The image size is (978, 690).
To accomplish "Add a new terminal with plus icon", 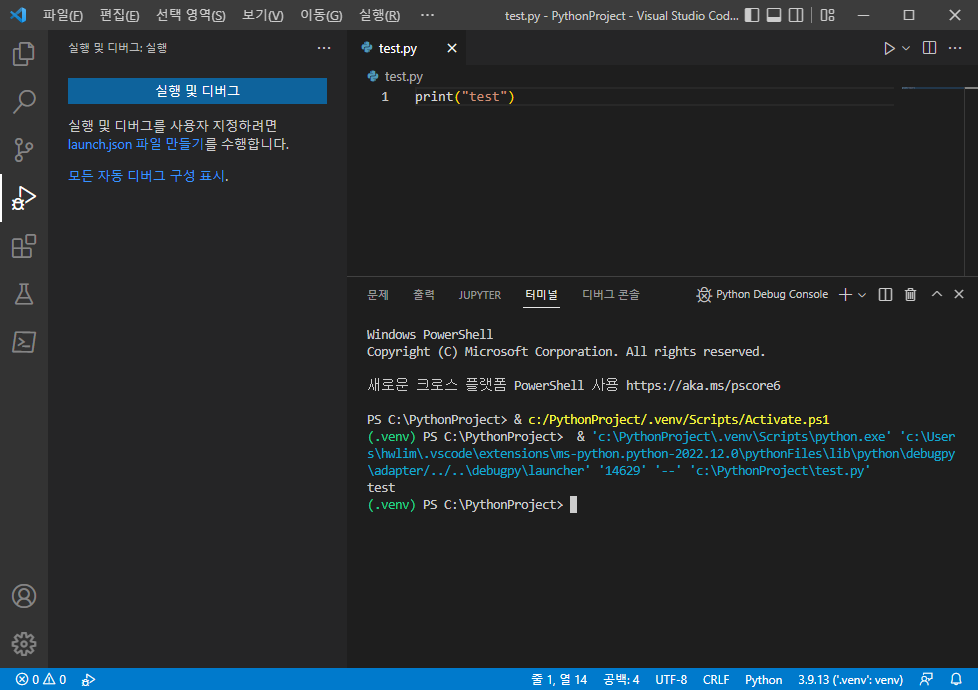I will (x=845, y=294).
